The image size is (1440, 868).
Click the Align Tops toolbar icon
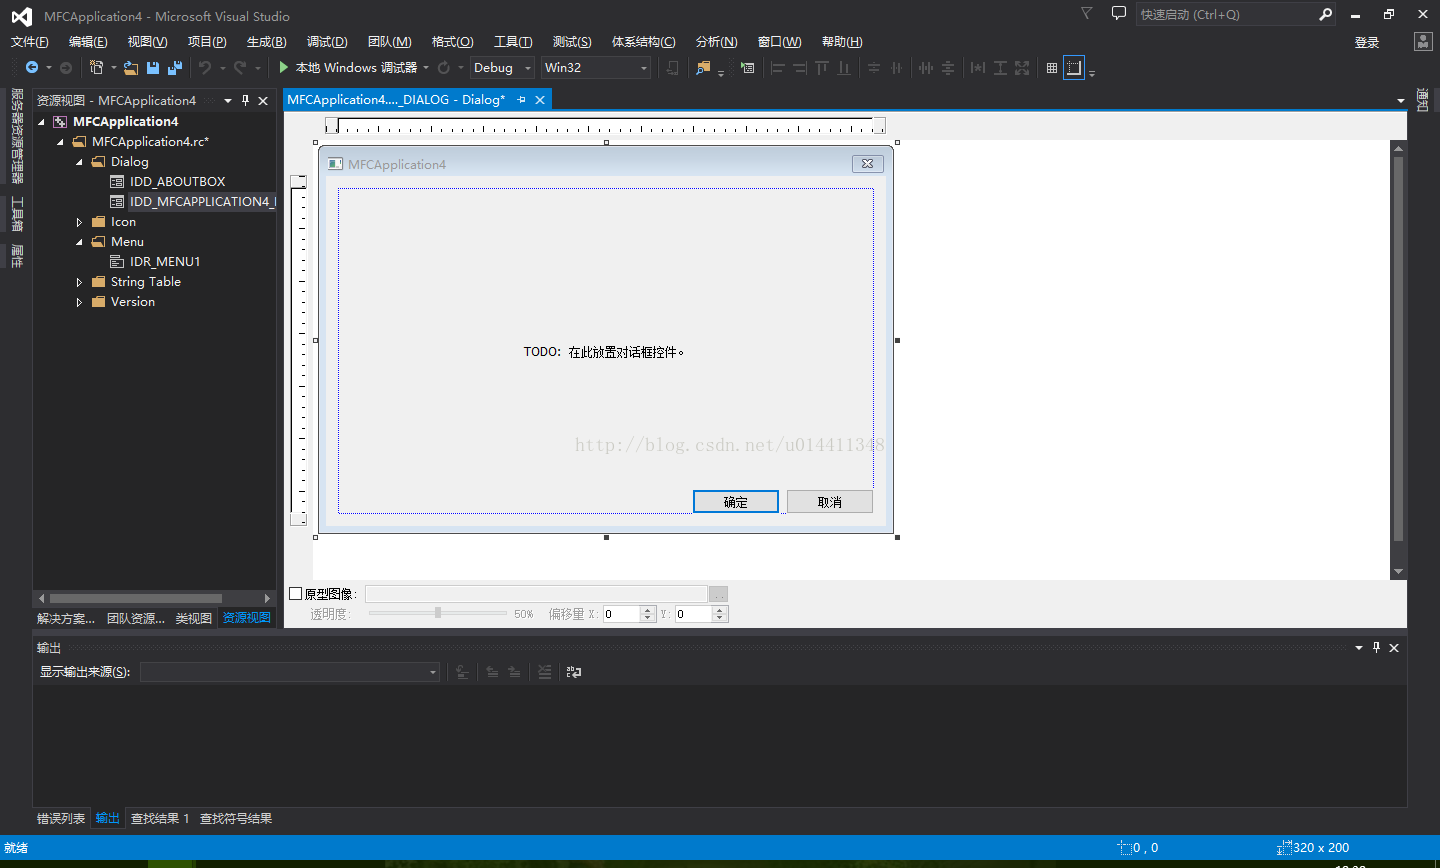point(822,67)
